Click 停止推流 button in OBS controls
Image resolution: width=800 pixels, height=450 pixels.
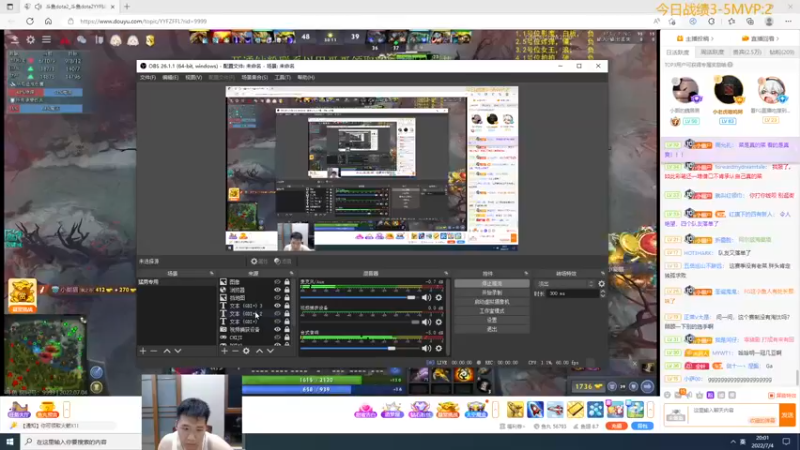[x=492, y=284]
